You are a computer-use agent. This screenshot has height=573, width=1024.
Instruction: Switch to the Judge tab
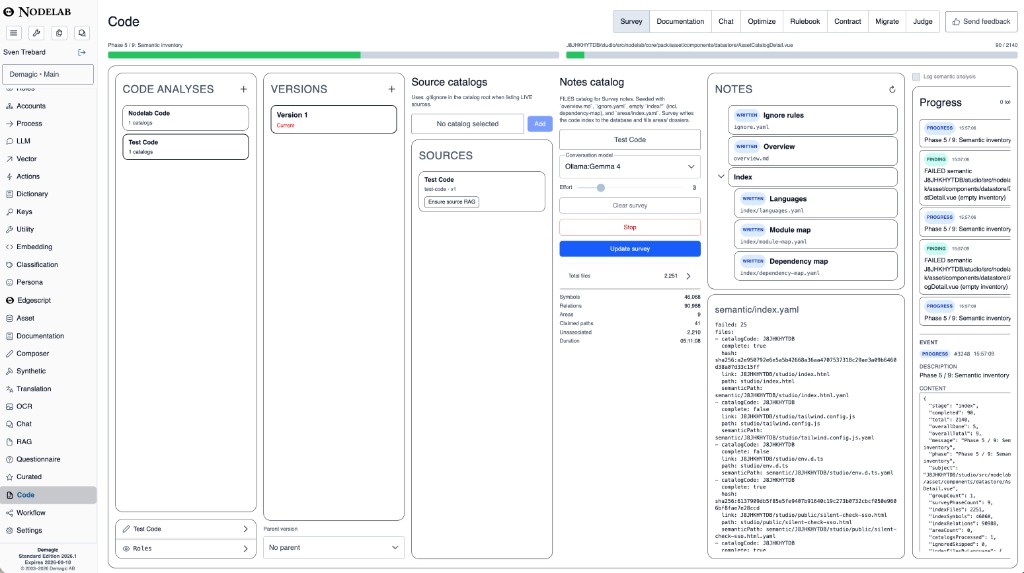(923, 22)
